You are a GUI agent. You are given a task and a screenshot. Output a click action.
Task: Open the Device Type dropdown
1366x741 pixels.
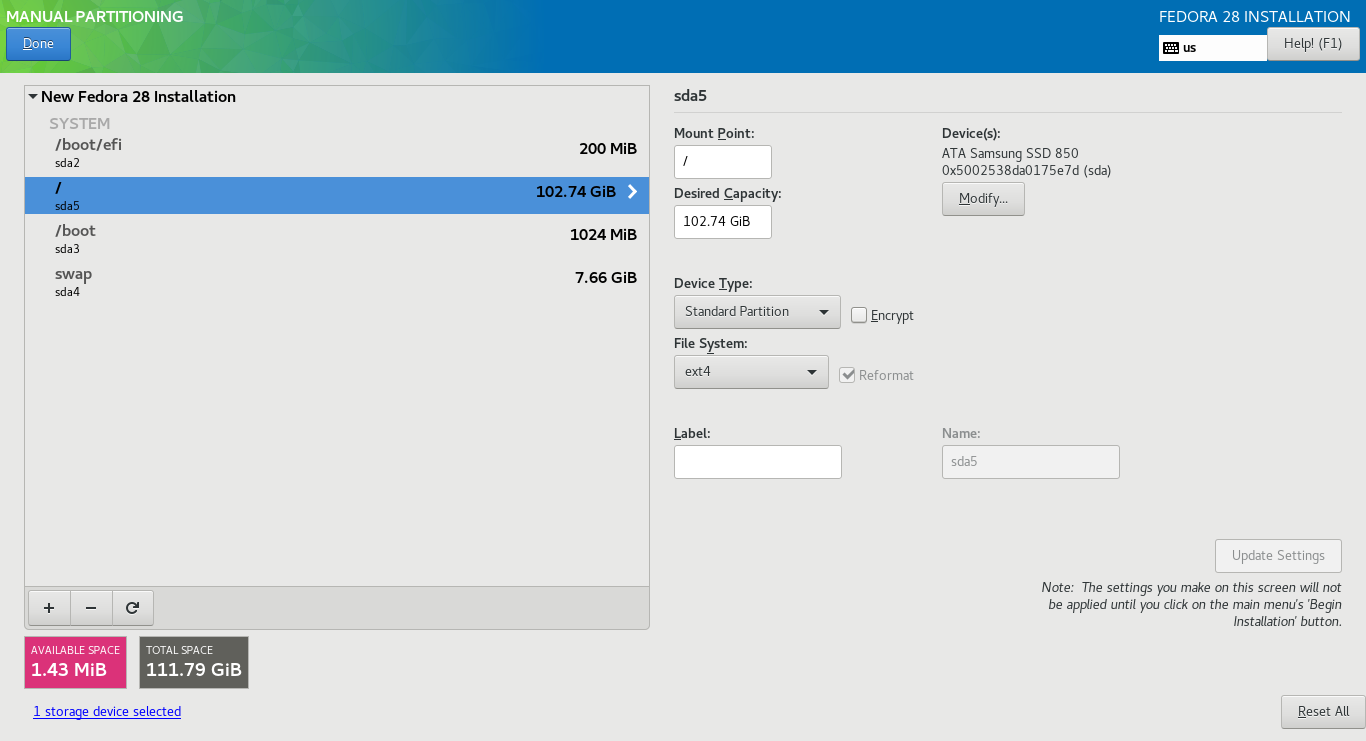(757, 312)
